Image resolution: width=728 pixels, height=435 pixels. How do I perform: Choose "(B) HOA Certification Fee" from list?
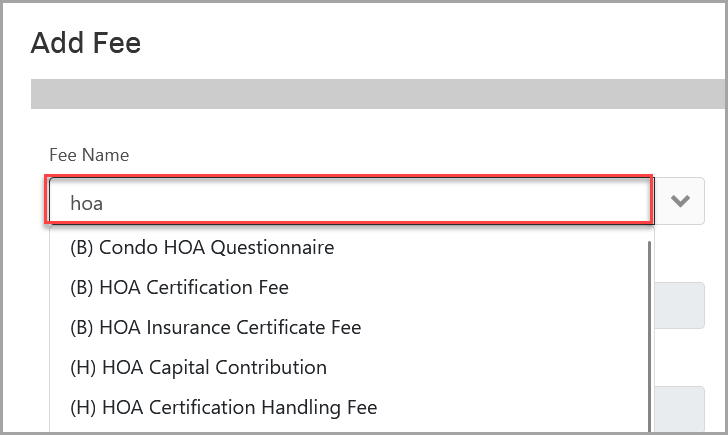(x=179, y=287)
